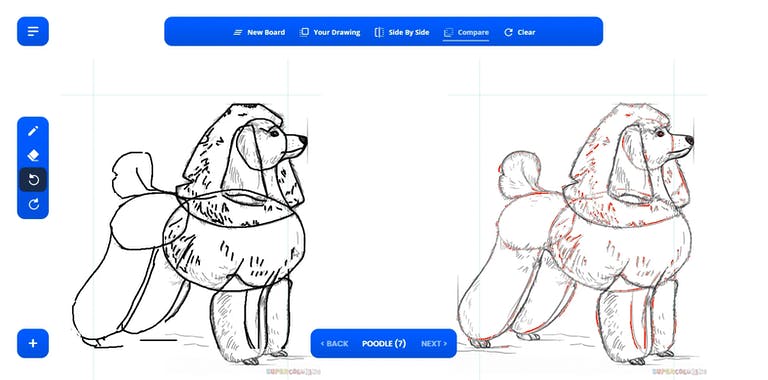Go back to previous poodle step
This screenshot has width=768, height=380.
click(x=334, y=344)
